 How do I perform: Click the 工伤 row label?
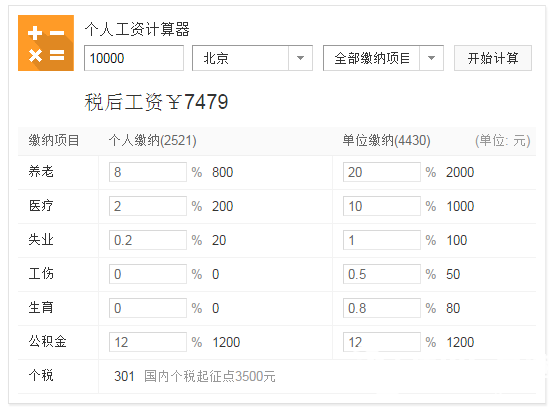(x=41, y=274)
